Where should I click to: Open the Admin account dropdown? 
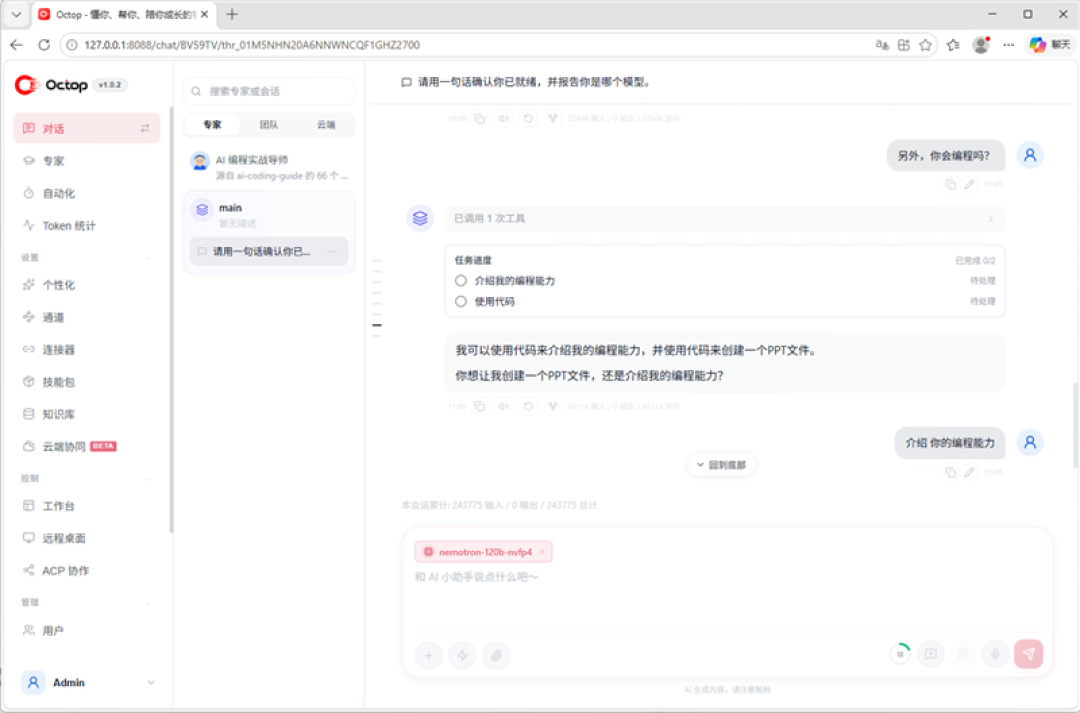tap(88, 682)
